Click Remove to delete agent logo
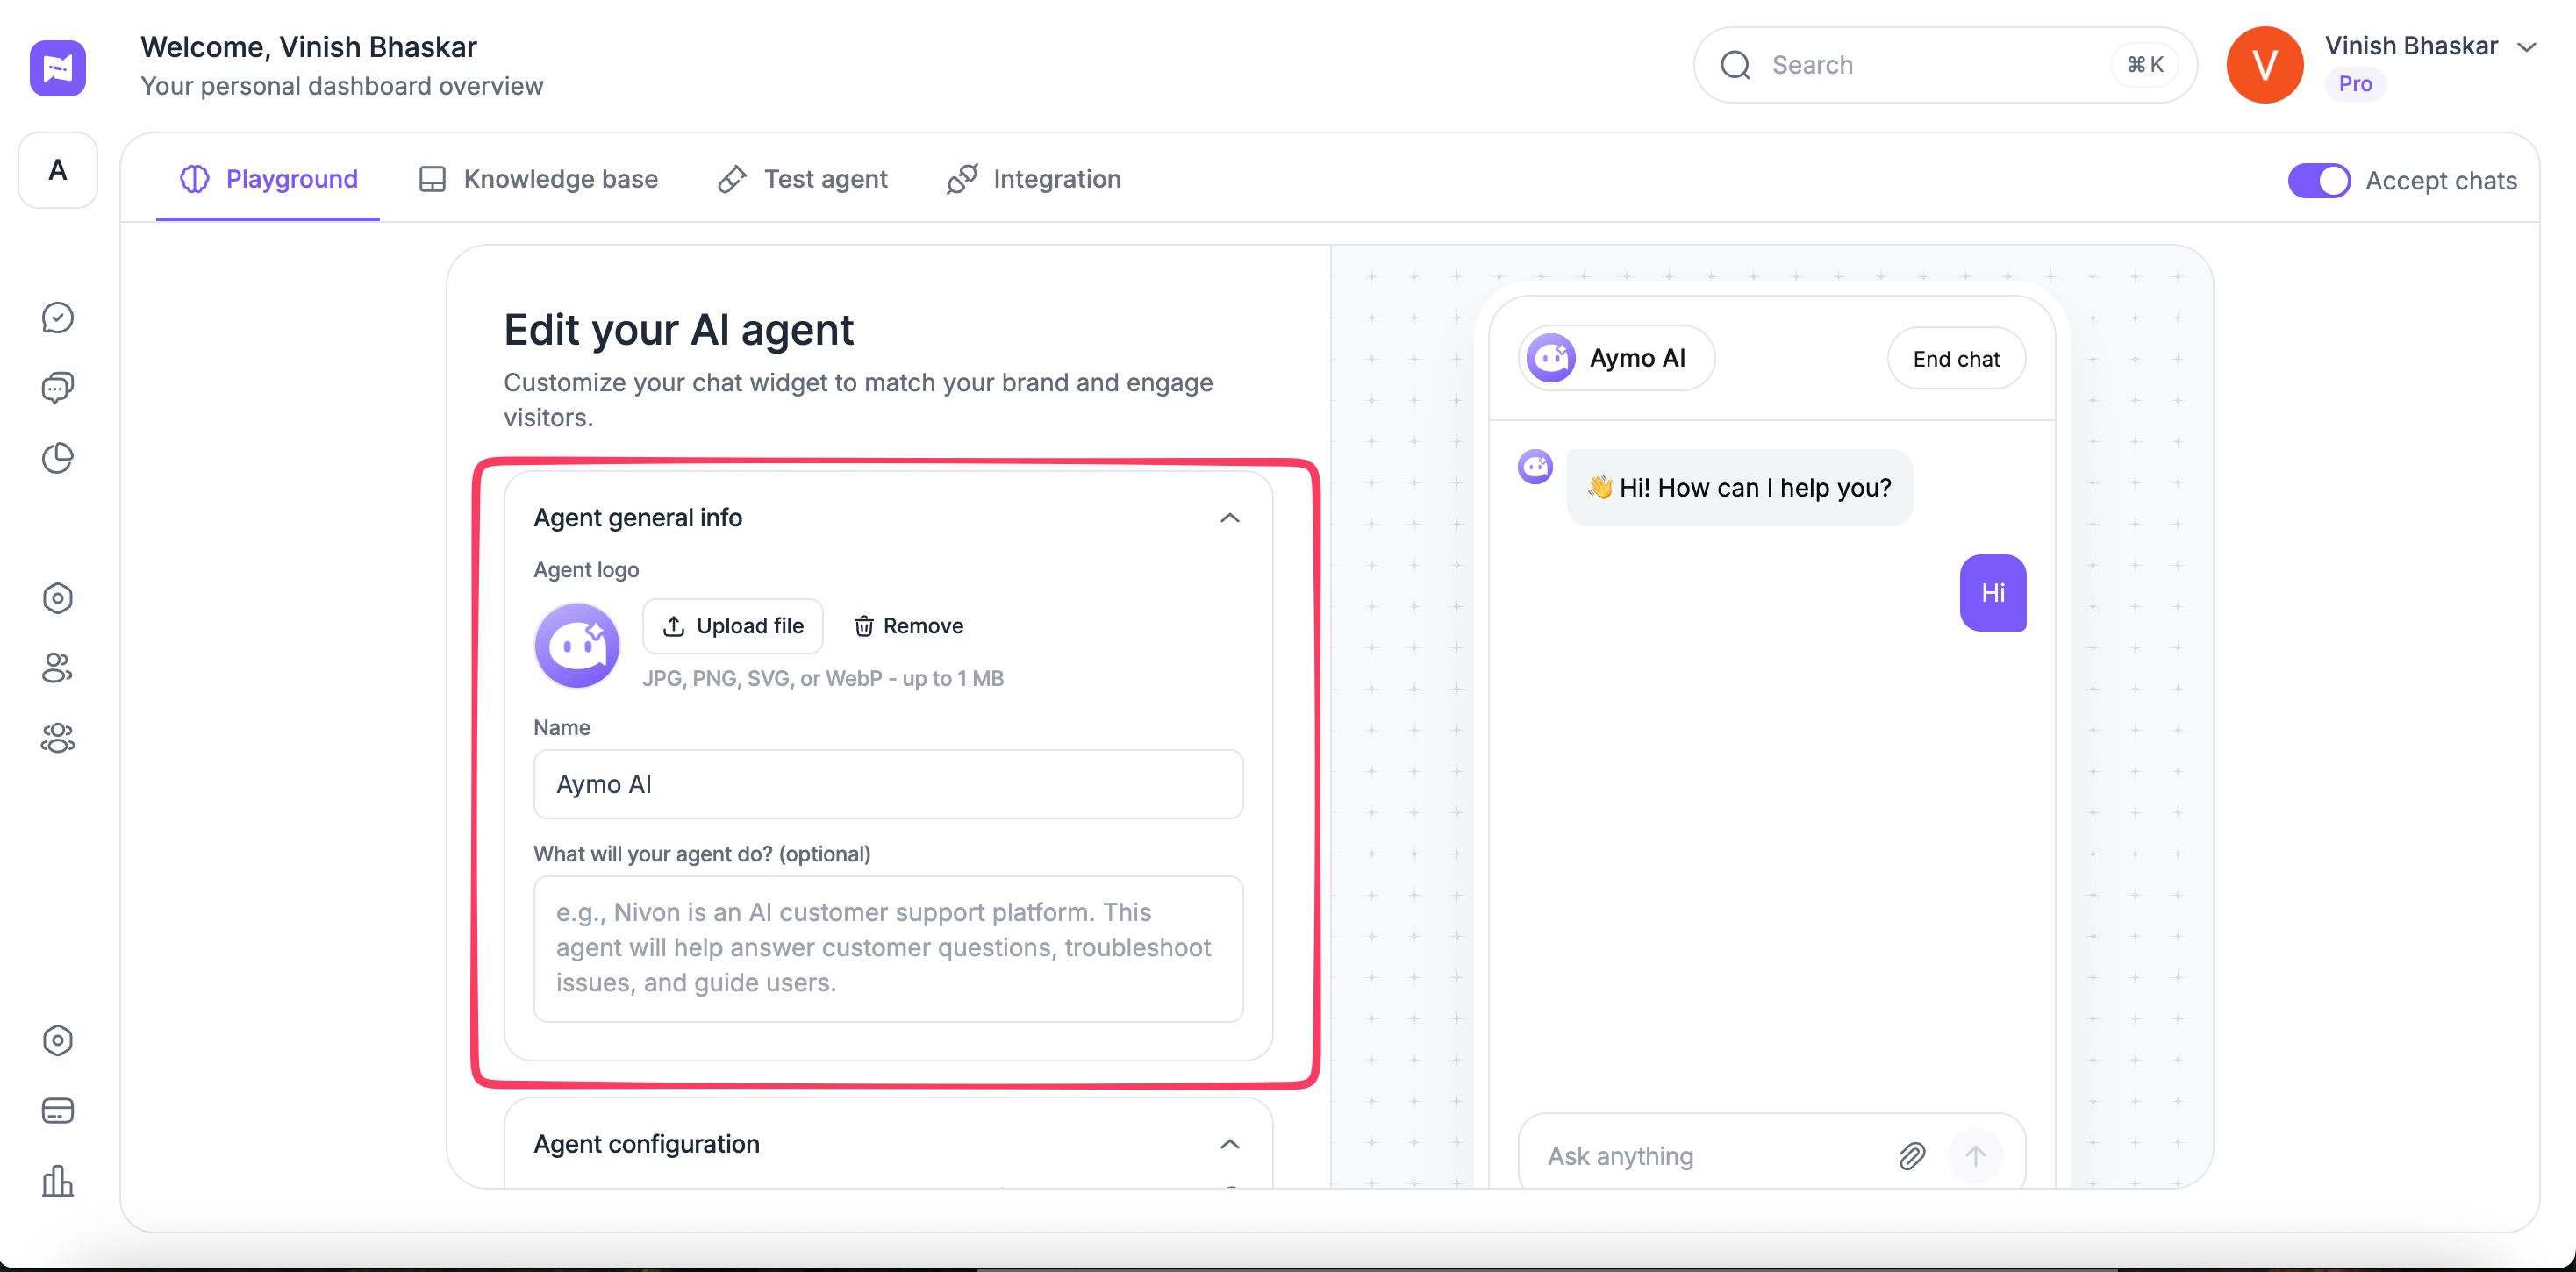 (x=908, y=626)
